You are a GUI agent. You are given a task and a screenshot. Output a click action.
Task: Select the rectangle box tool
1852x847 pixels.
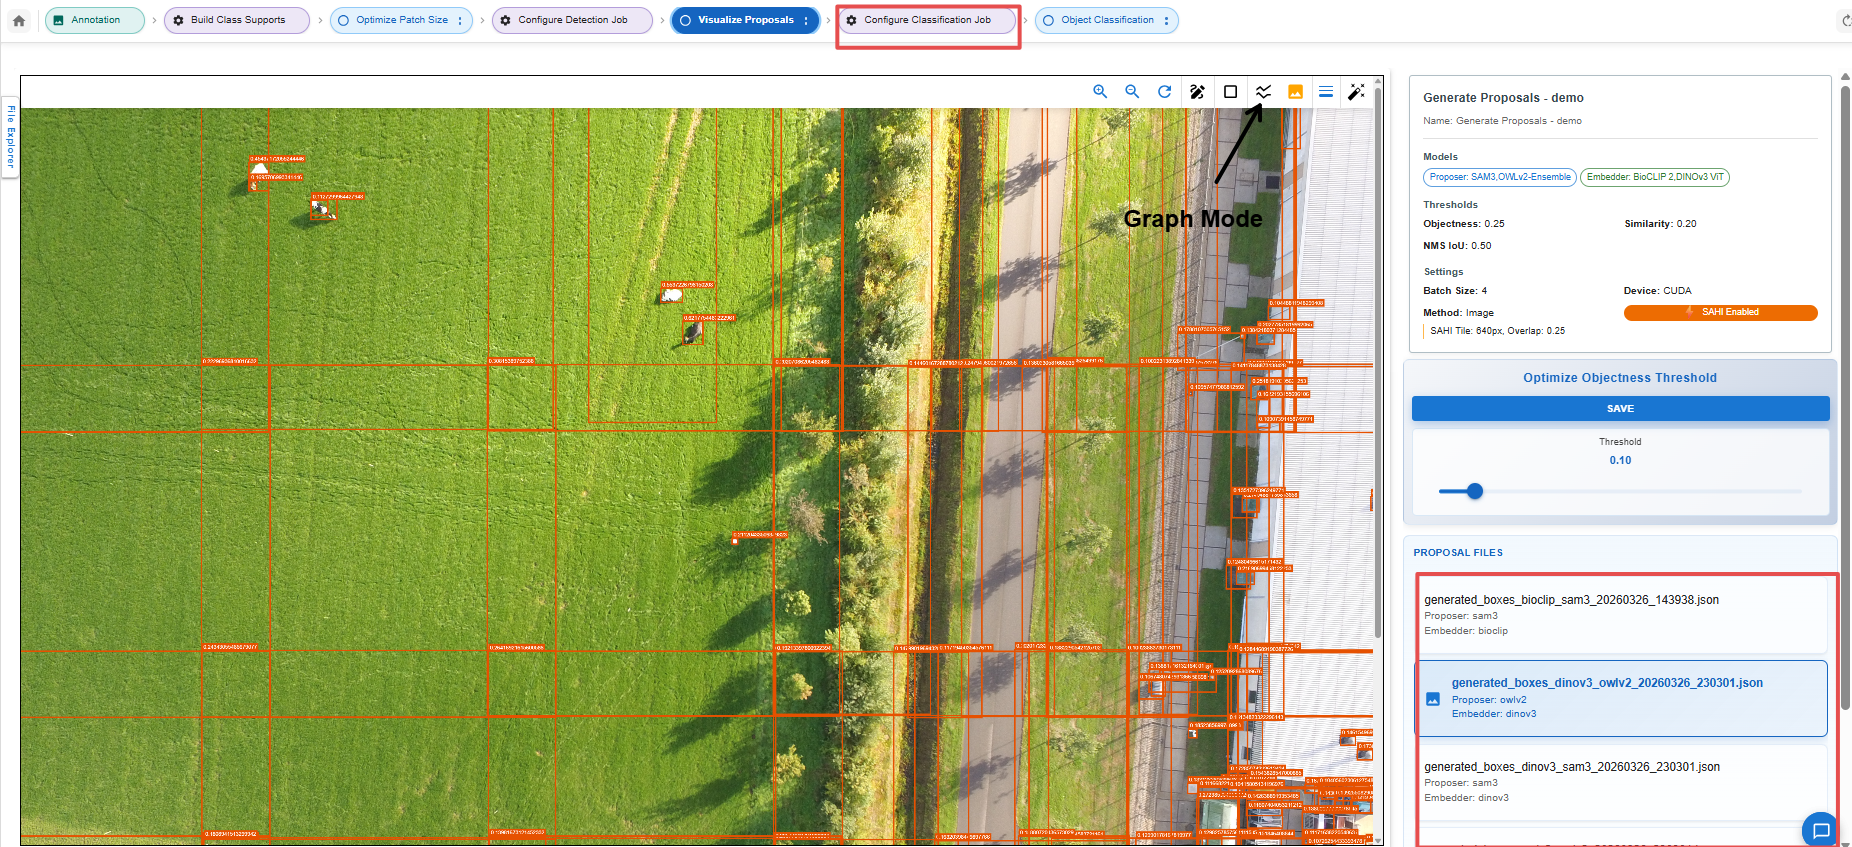(x=1230, y=91)
